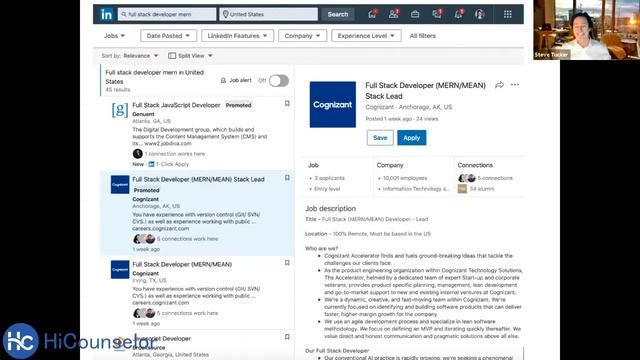Open the LinkedIn home logo
The height and width of the screenshot is (360, 640).
click(x=106, y=14)
